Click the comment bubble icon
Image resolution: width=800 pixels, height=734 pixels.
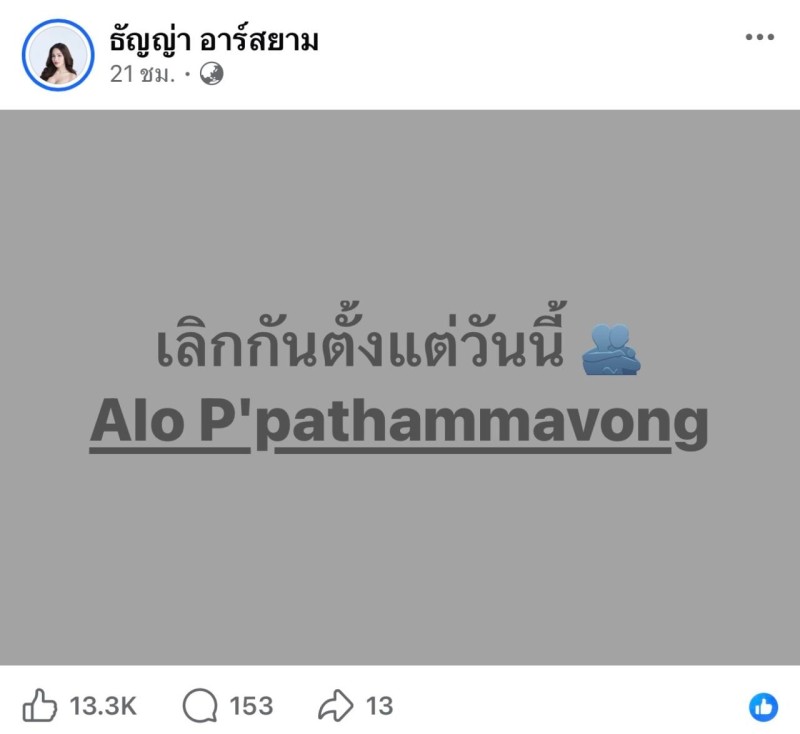(x=199, y=706)
